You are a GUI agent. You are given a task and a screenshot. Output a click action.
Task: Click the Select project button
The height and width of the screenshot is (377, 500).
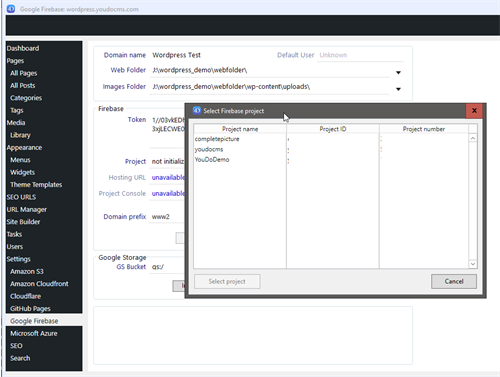227,281
